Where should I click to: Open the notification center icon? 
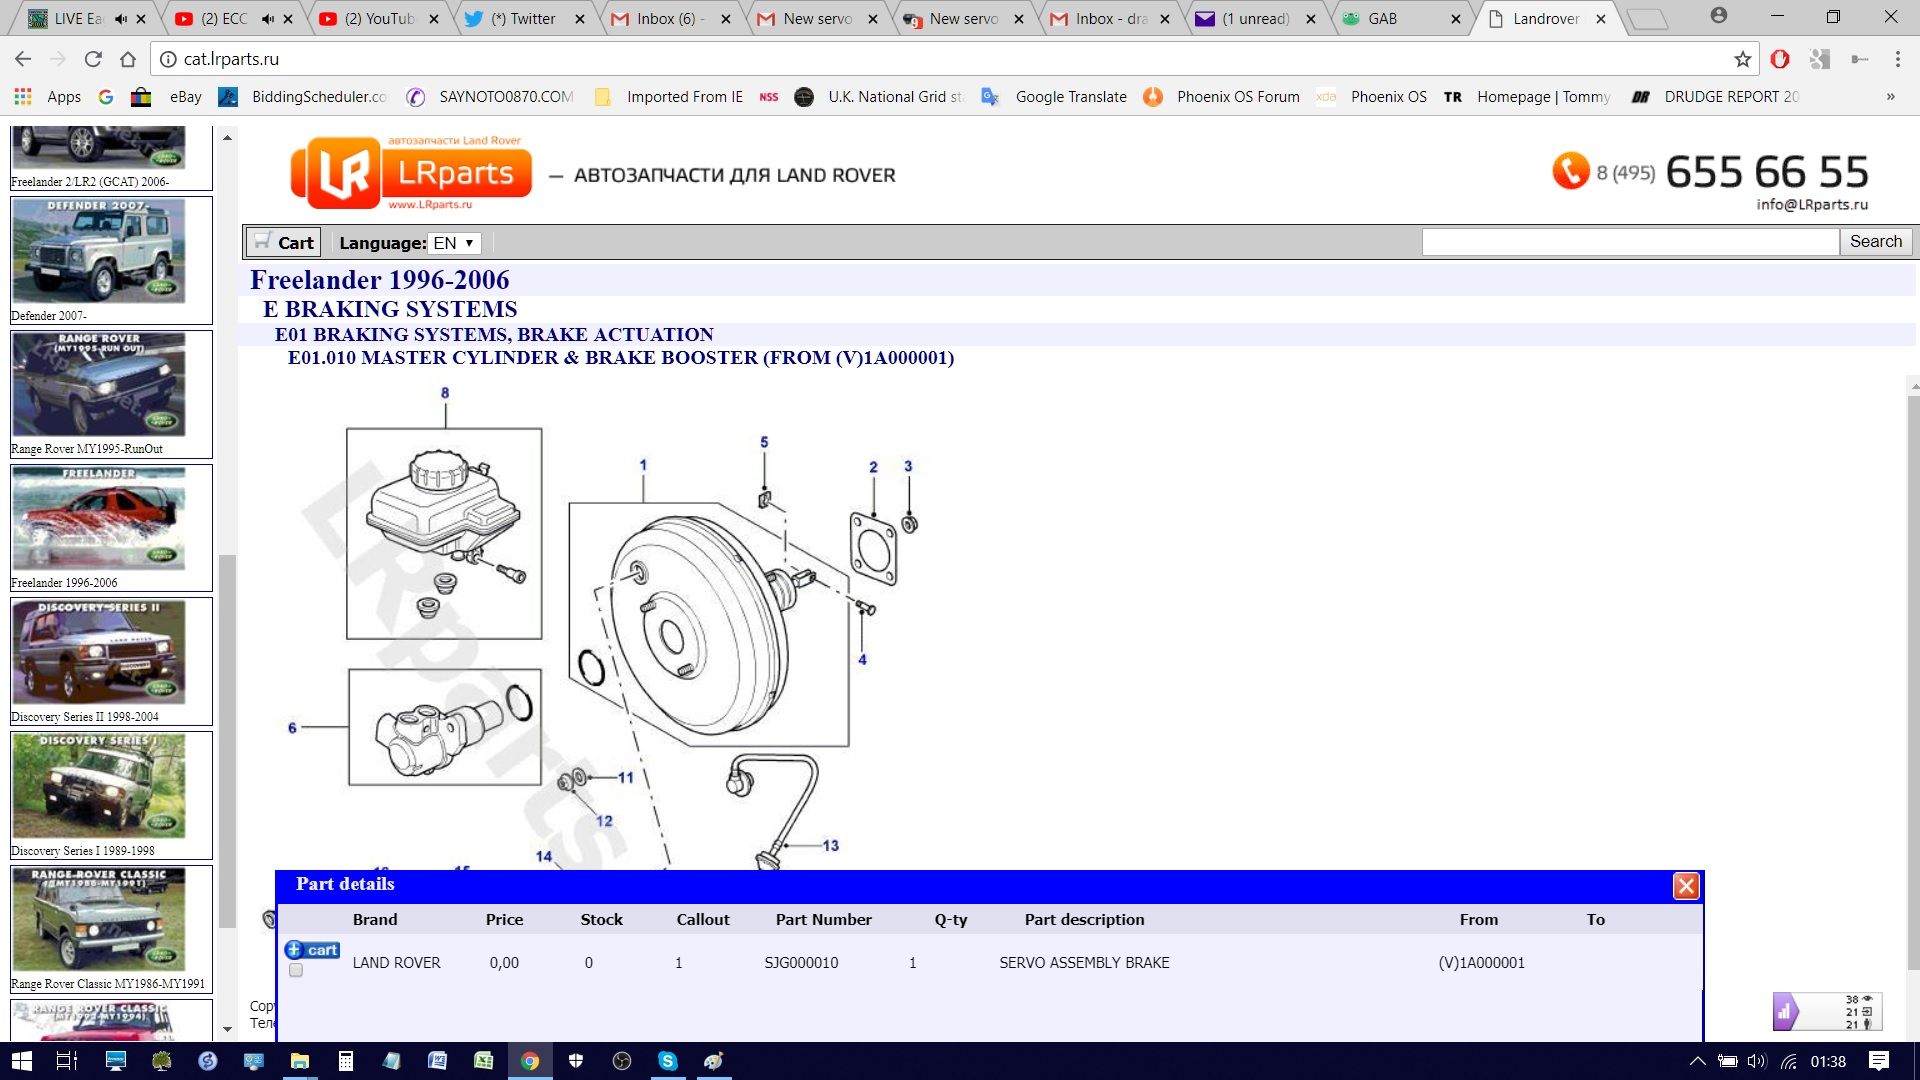pyautogui.click(x=1879, y=1061)
